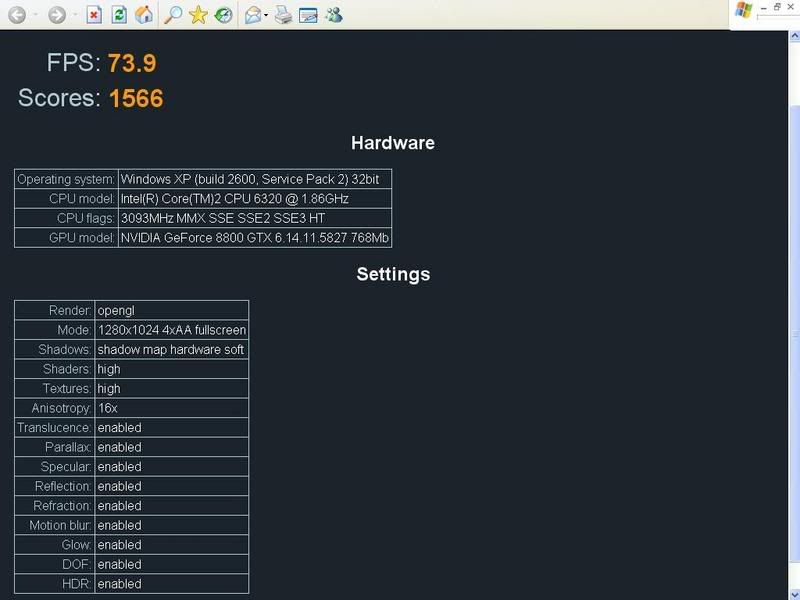
Task: Click the shadow map hardware soft value
Action: 172,349
